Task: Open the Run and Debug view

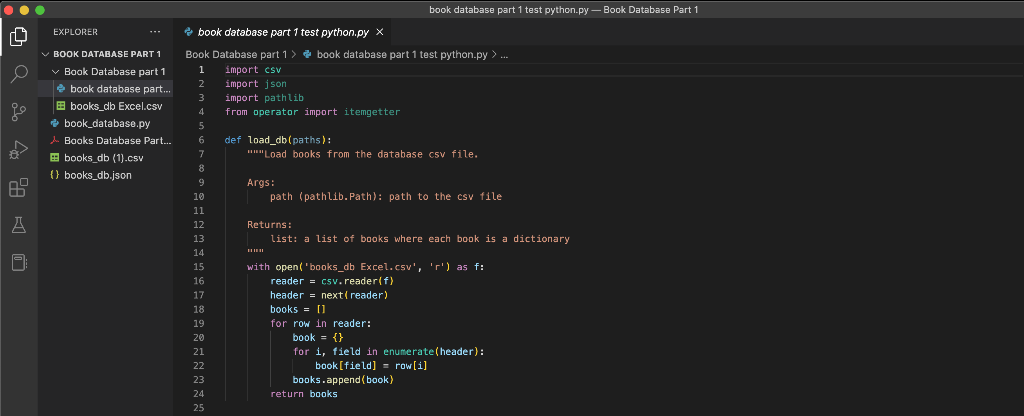Action: (x=19, y=150)
